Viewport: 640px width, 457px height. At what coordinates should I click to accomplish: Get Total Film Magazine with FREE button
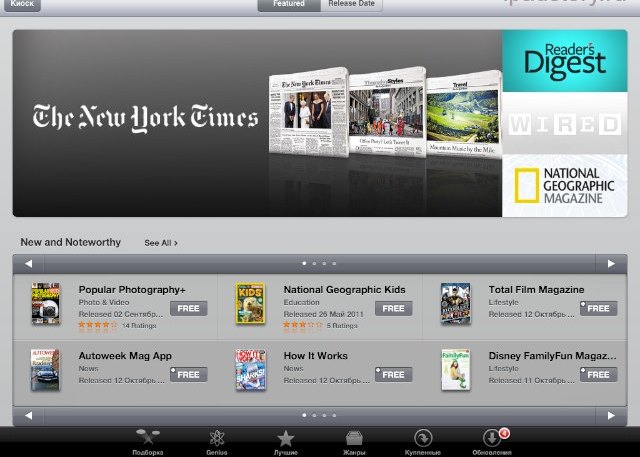[598, 308]
